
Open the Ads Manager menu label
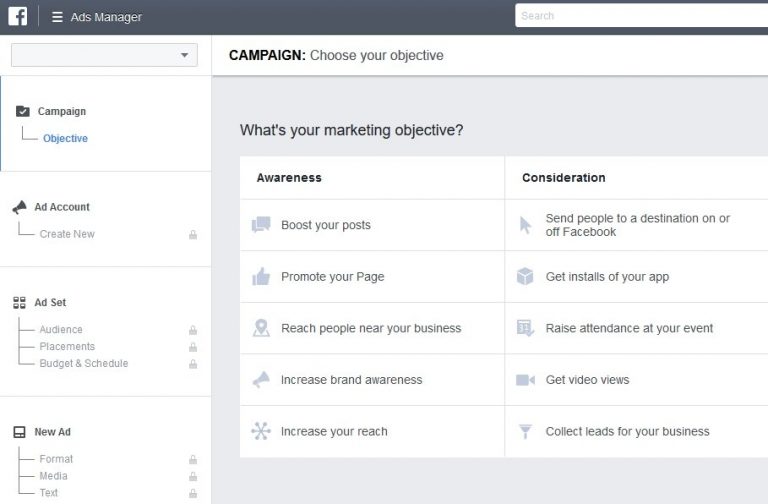tap(106, 17)
